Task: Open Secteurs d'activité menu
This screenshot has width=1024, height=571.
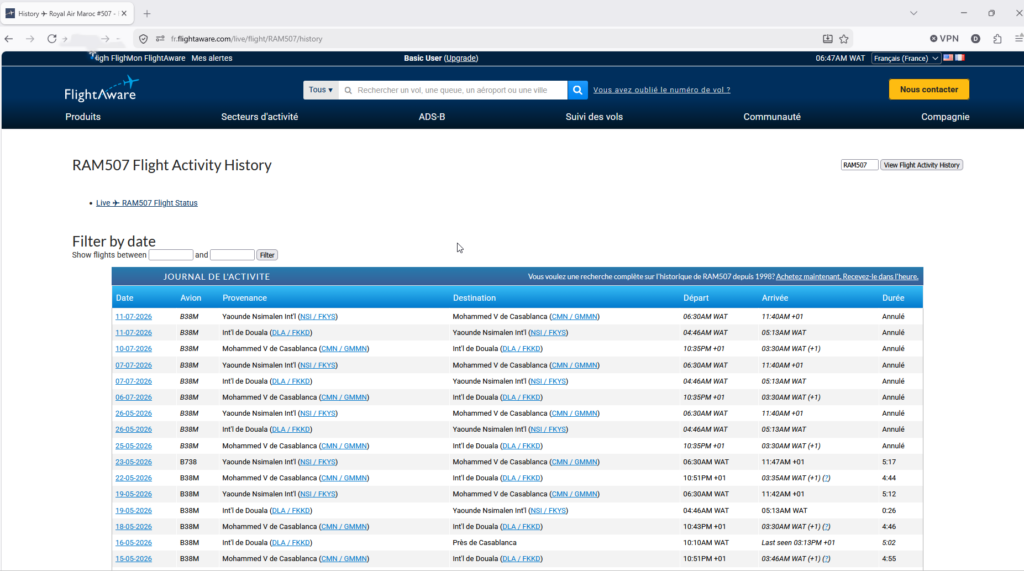Action: [259, 117]
